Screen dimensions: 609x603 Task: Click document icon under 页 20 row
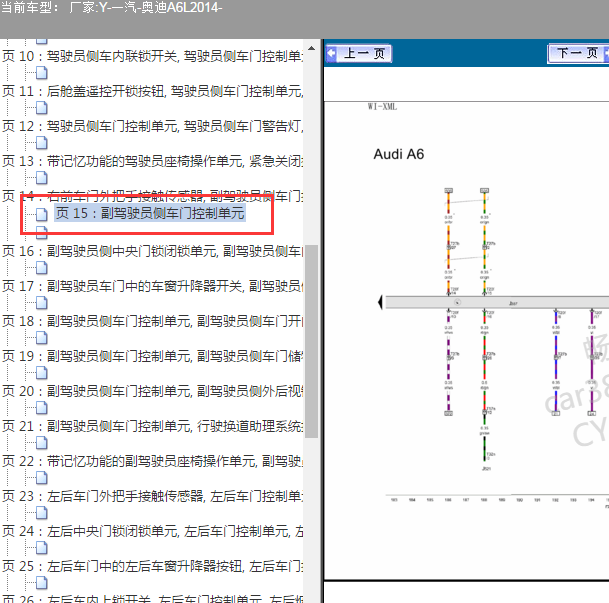[x=42, y=407]
